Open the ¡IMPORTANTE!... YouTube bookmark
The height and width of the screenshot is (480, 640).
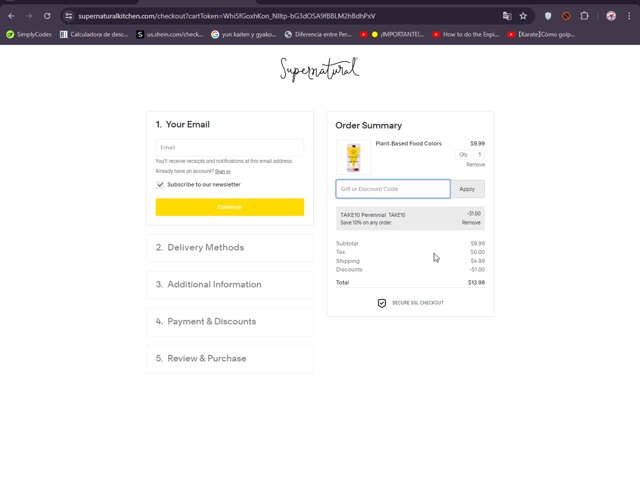tap(392, 34)
